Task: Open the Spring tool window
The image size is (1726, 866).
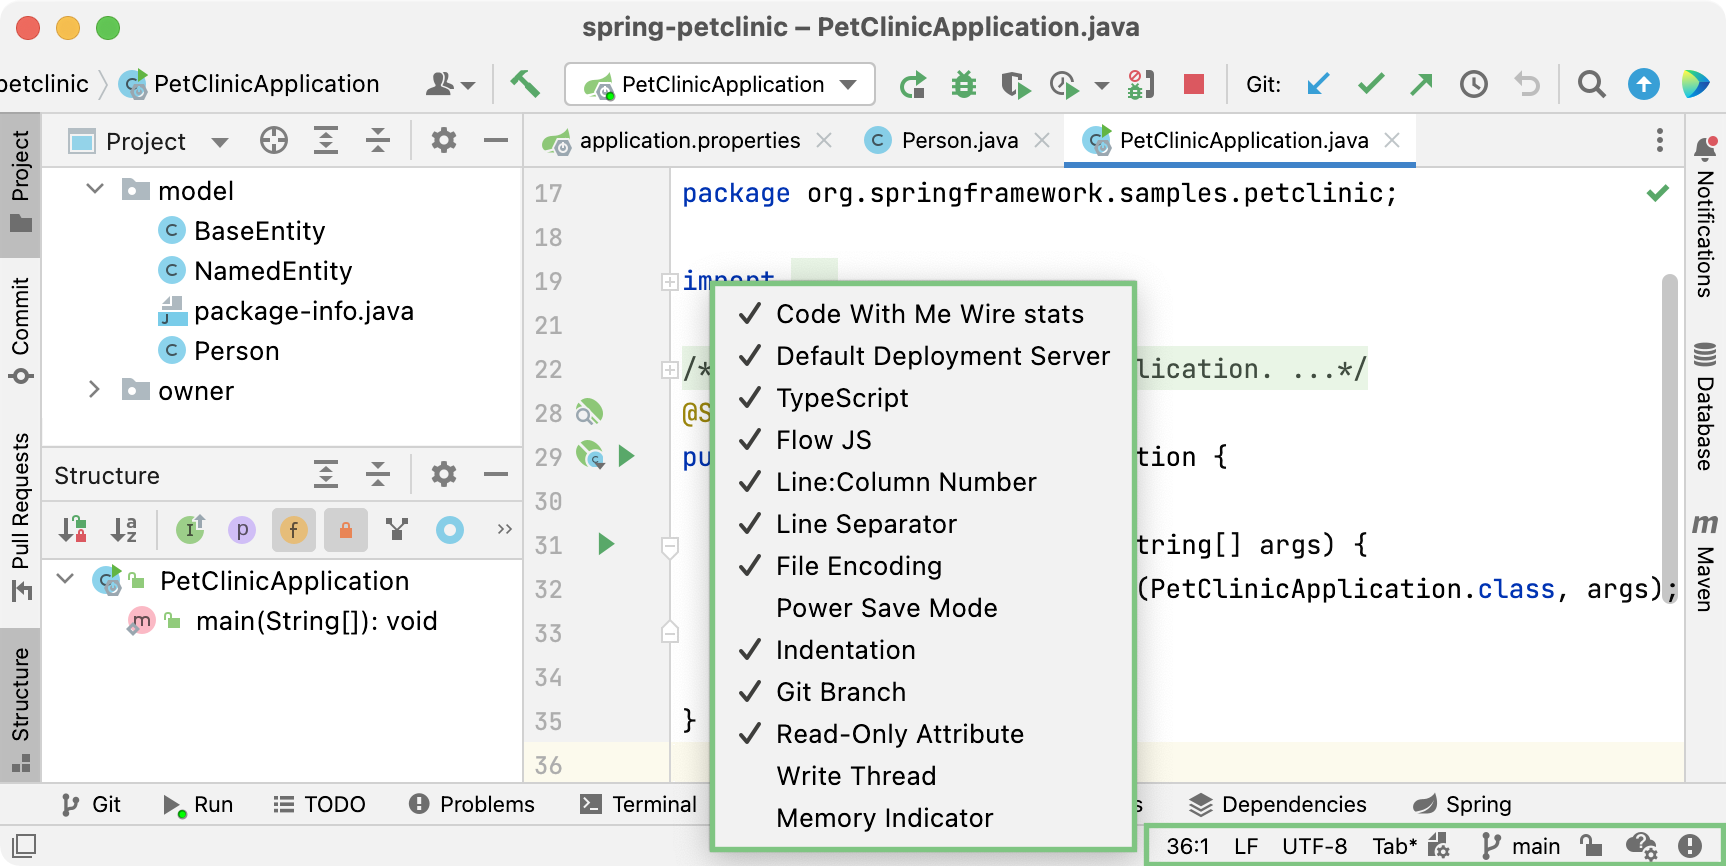Action: [x=1462, y=805]
